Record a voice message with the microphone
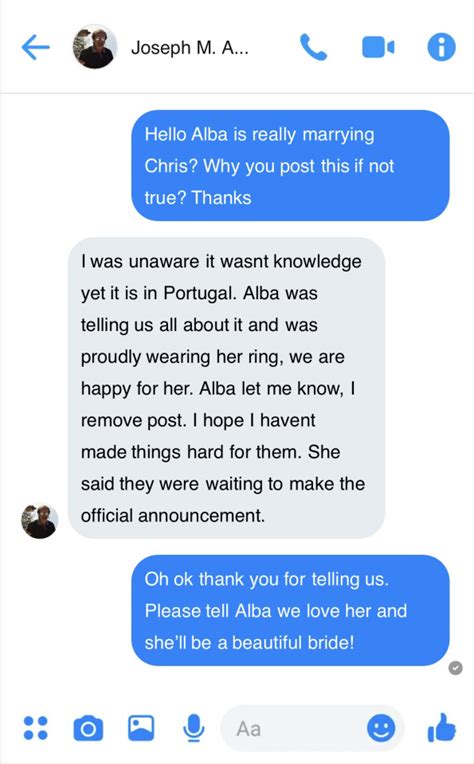 [194, 728]
